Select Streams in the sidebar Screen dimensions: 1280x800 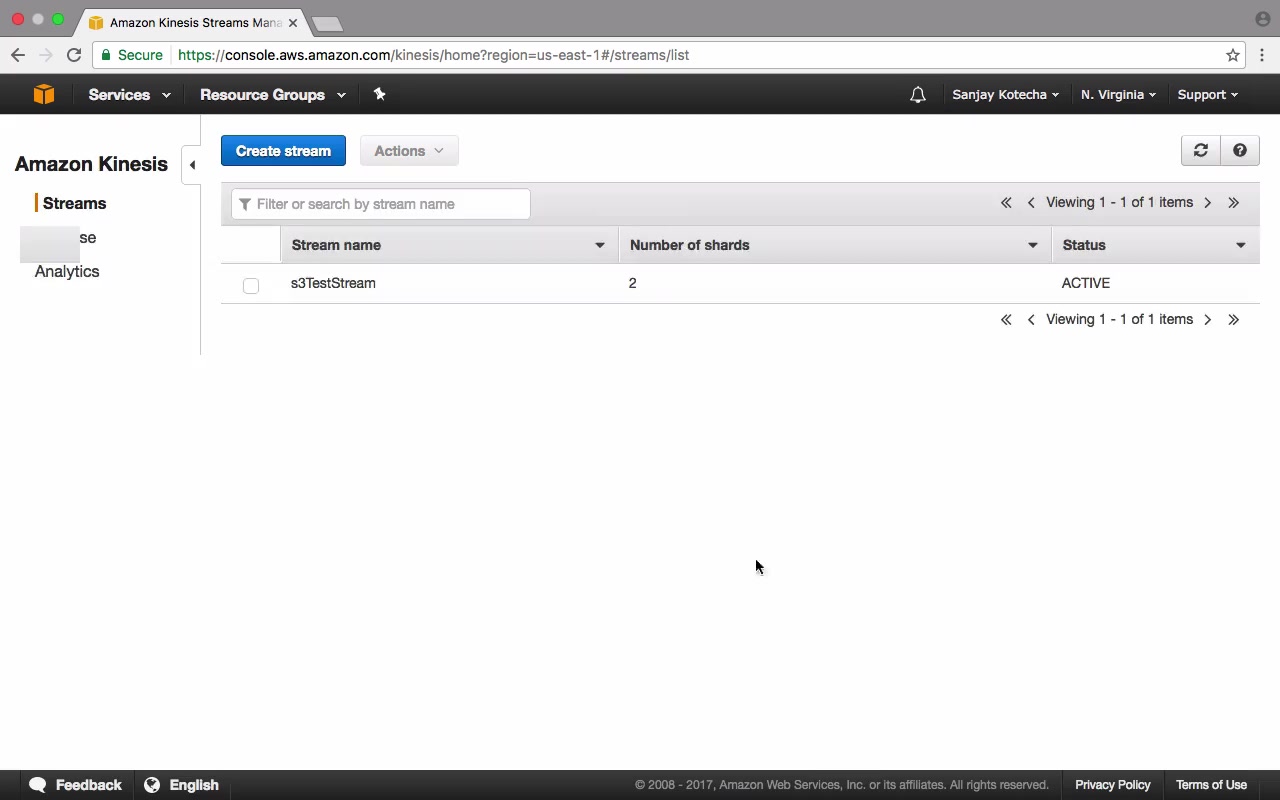point(74,203)
